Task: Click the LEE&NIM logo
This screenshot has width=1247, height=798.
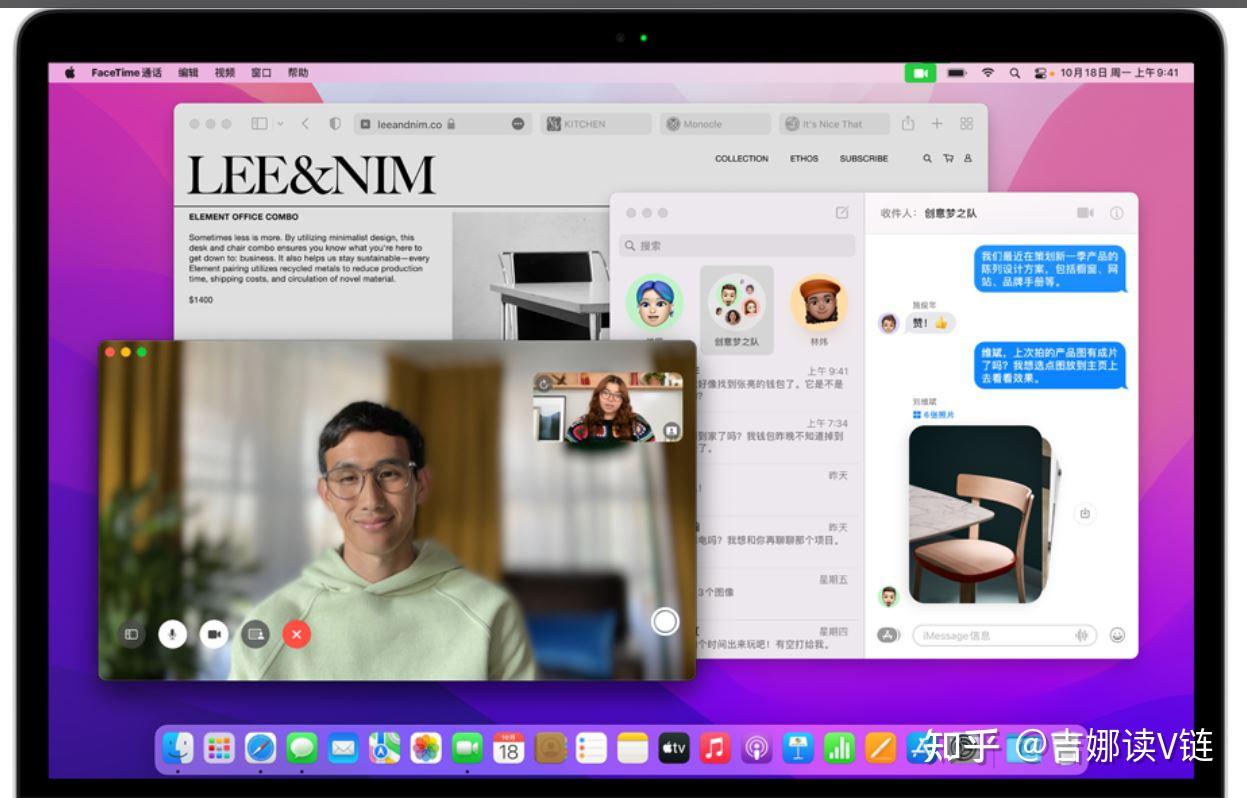Action: point(311,175)
